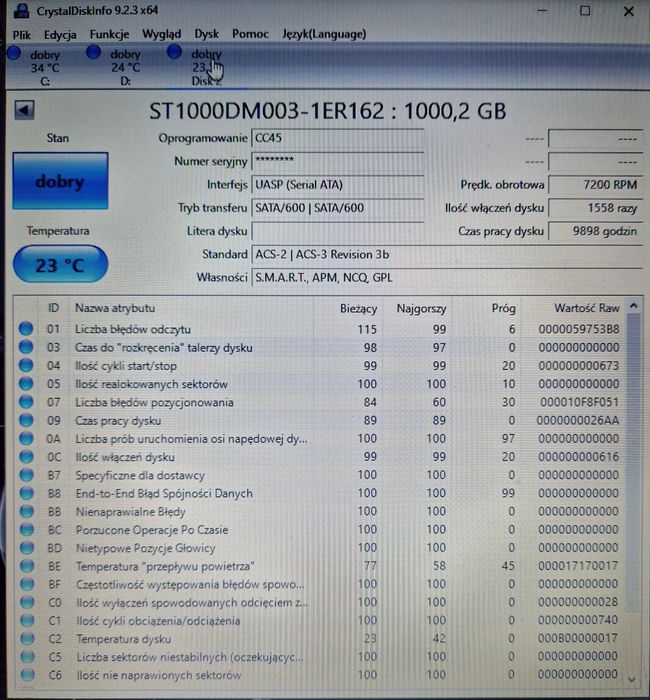Open the Język(Language) menu

click(324, 34)
